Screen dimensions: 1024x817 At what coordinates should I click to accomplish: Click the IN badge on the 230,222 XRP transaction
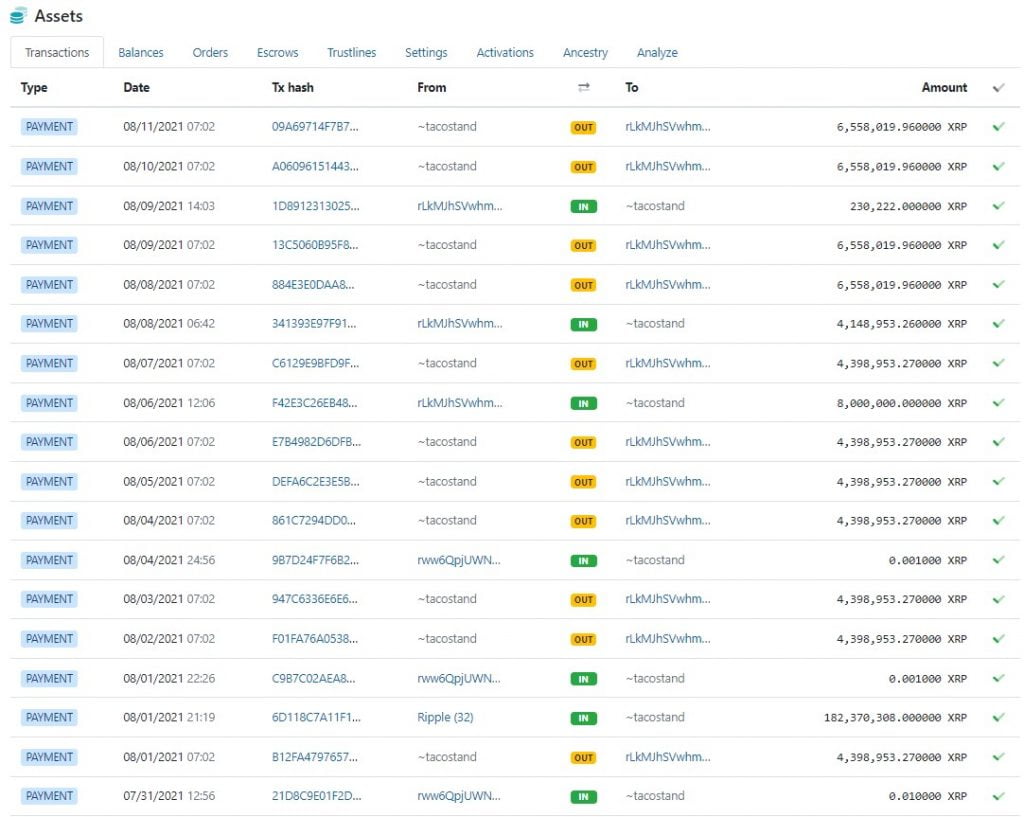(583, 206)
